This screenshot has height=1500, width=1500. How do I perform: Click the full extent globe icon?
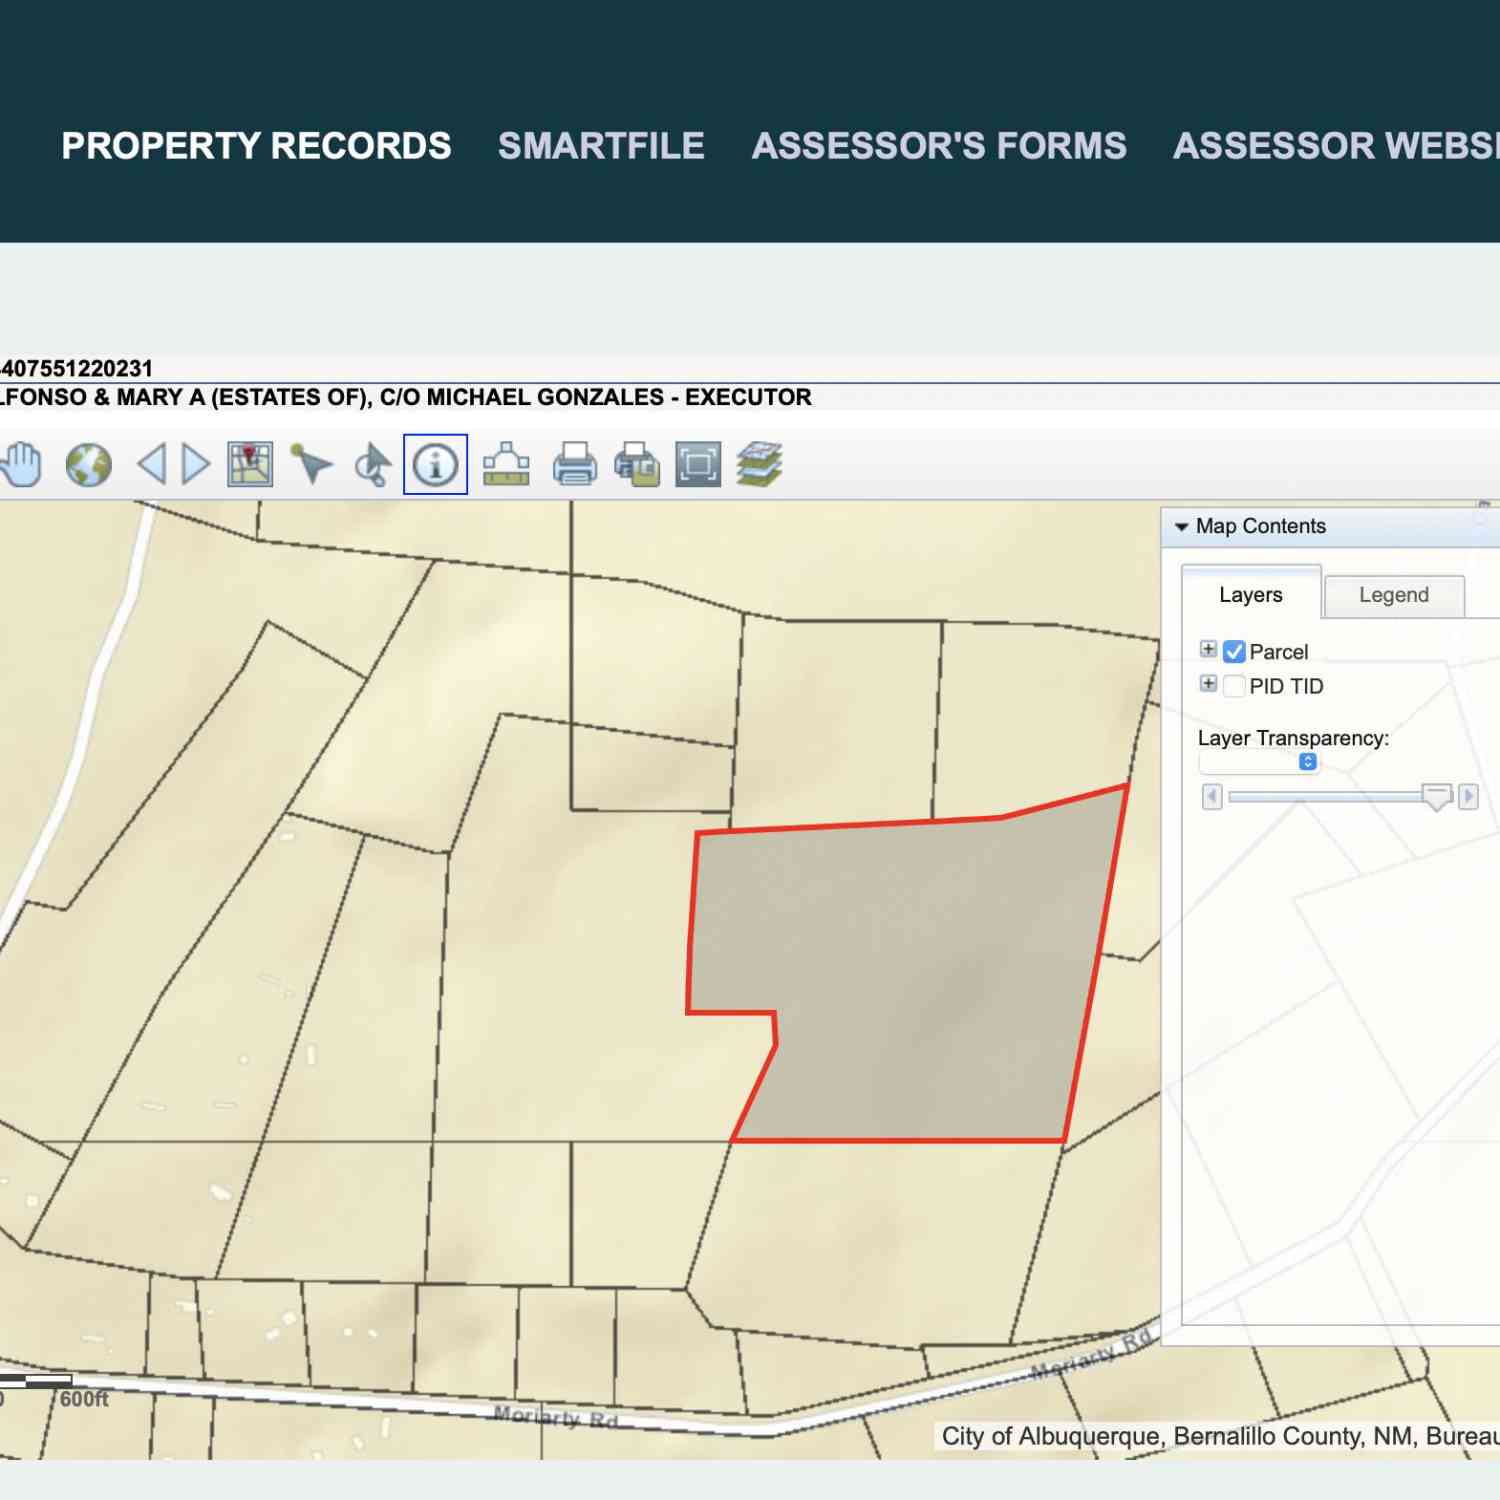pyautogui.click(x=89, y=465)
